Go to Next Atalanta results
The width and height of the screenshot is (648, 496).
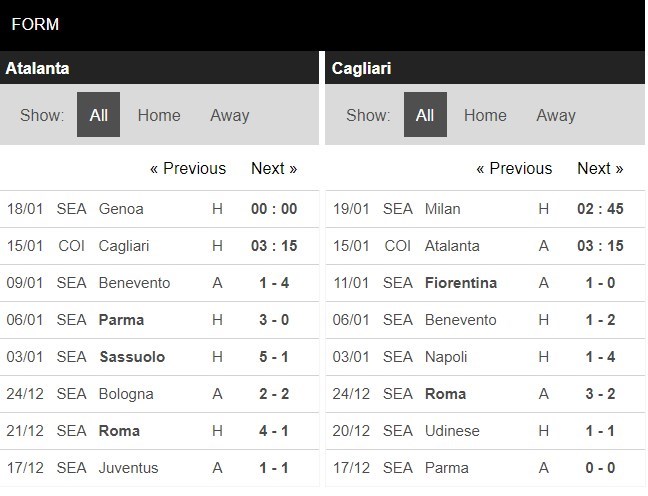[274, 168]
